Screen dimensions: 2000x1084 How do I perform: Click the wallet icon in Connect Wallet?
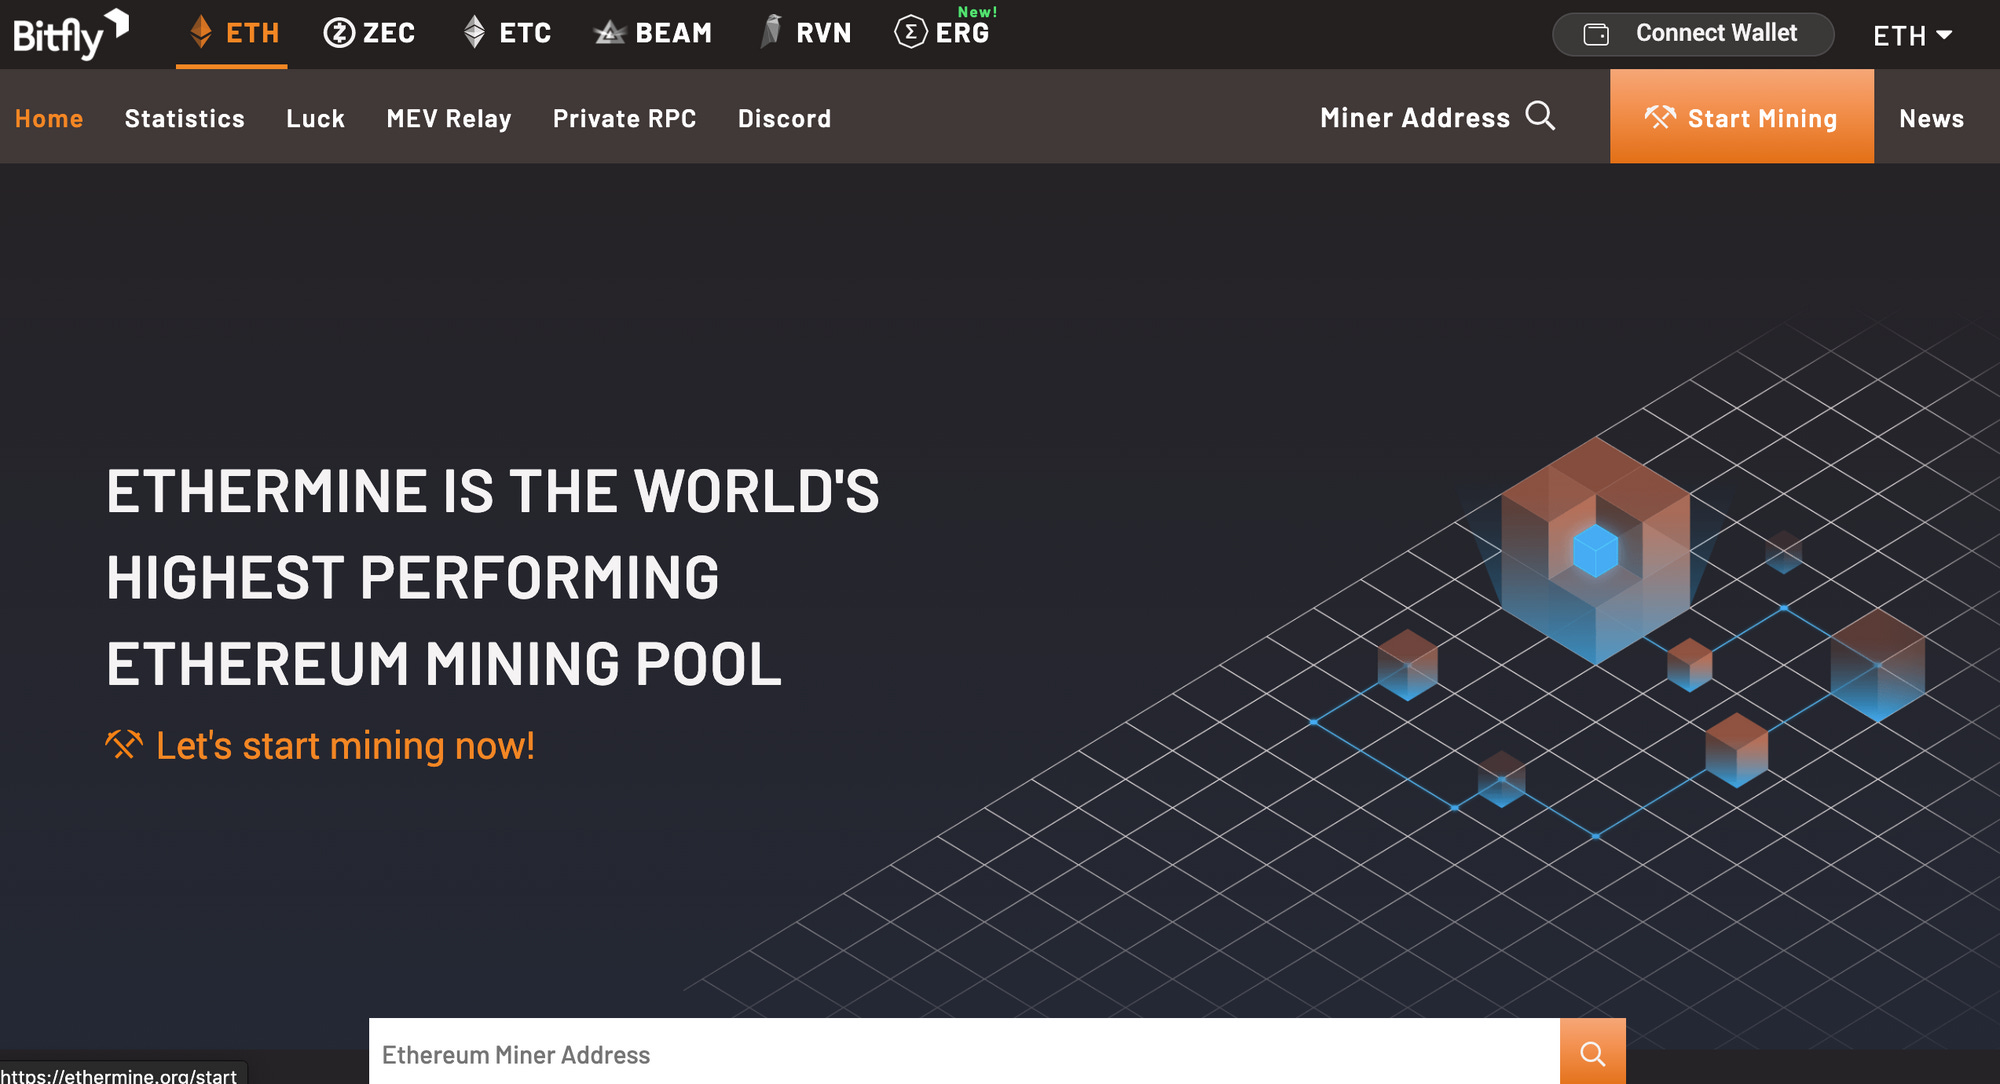click(x=1596, y=34)
